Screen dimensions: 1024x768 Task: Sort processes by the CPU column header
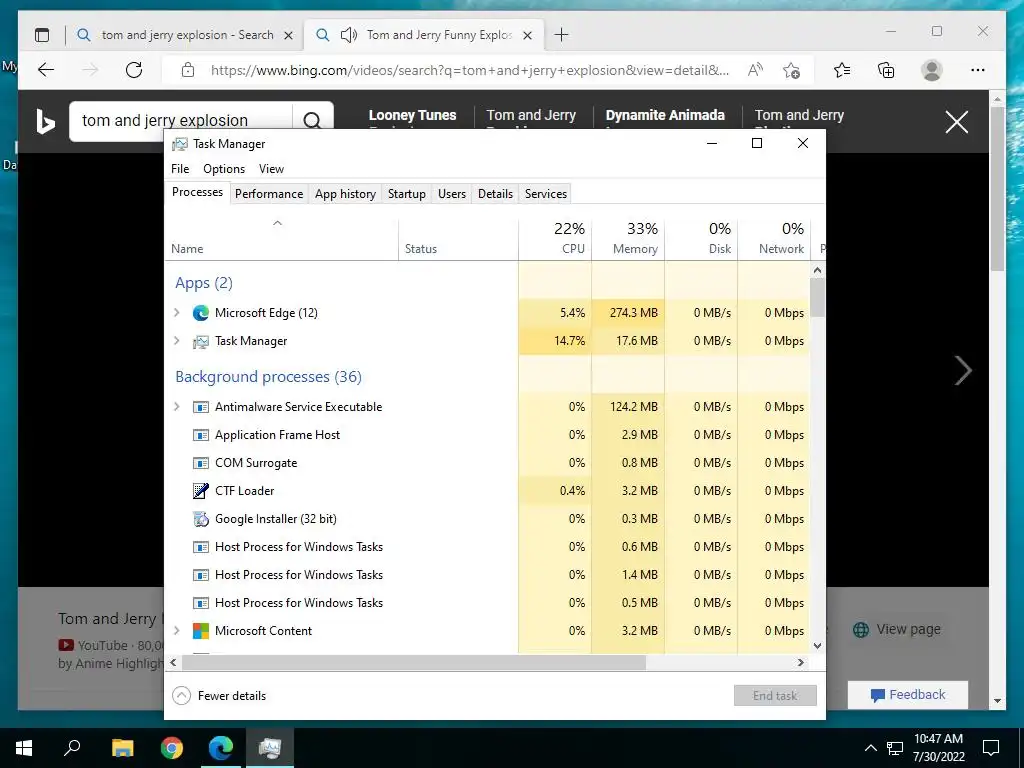click(555, 238)
